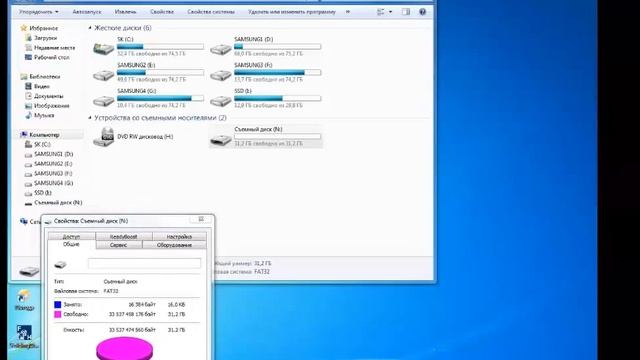Select SK (C:) in the navigation tree
640x360 pixels.
tap(42, 144)
